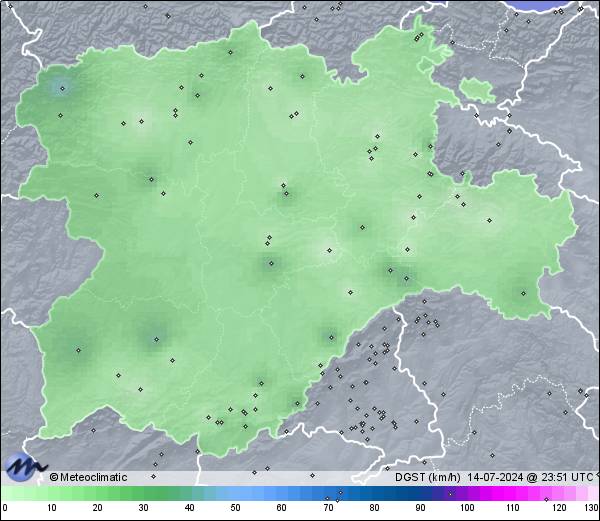
Task: Click the legend value 130
Action: pos(592,508)
